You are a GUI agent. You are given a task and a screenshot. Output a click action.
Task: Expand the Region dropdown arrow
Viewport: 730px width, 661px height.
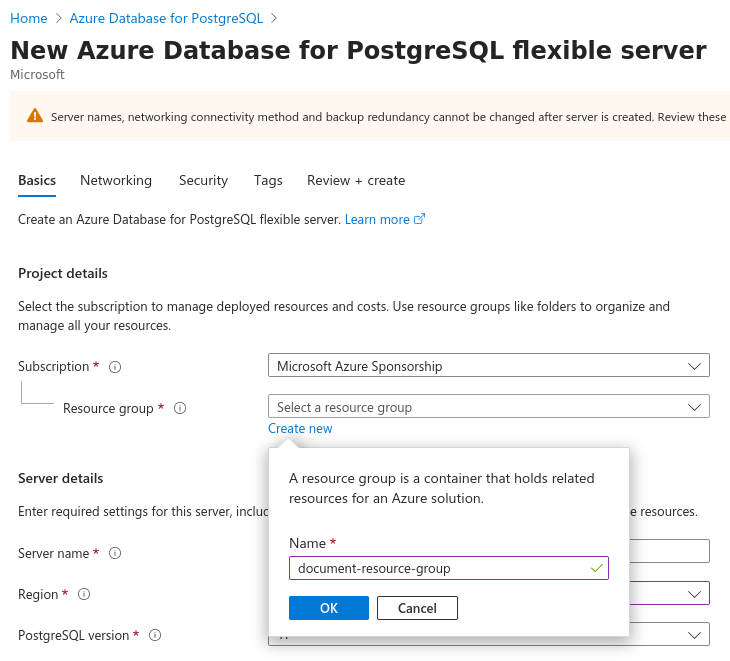pos(694,594)
